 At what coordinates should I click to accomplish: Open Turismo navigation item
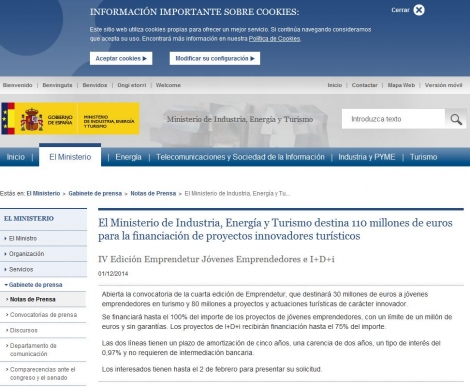423,157
